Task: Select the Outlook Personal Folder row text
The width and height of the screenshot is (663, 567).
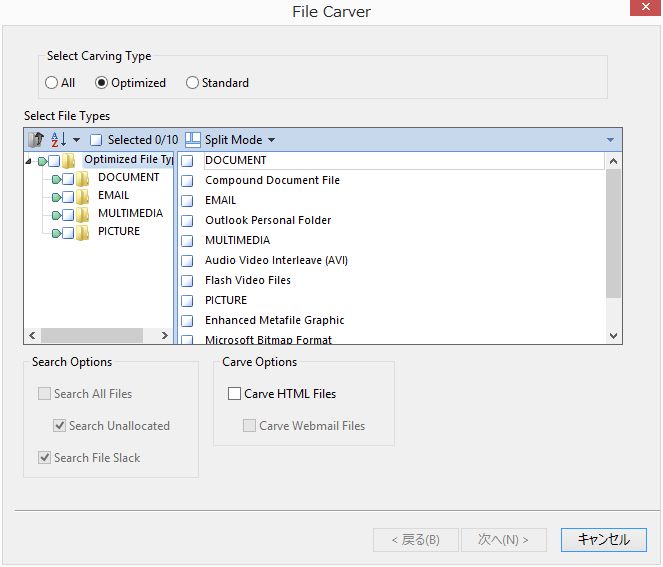Action: tap(268, 220)
